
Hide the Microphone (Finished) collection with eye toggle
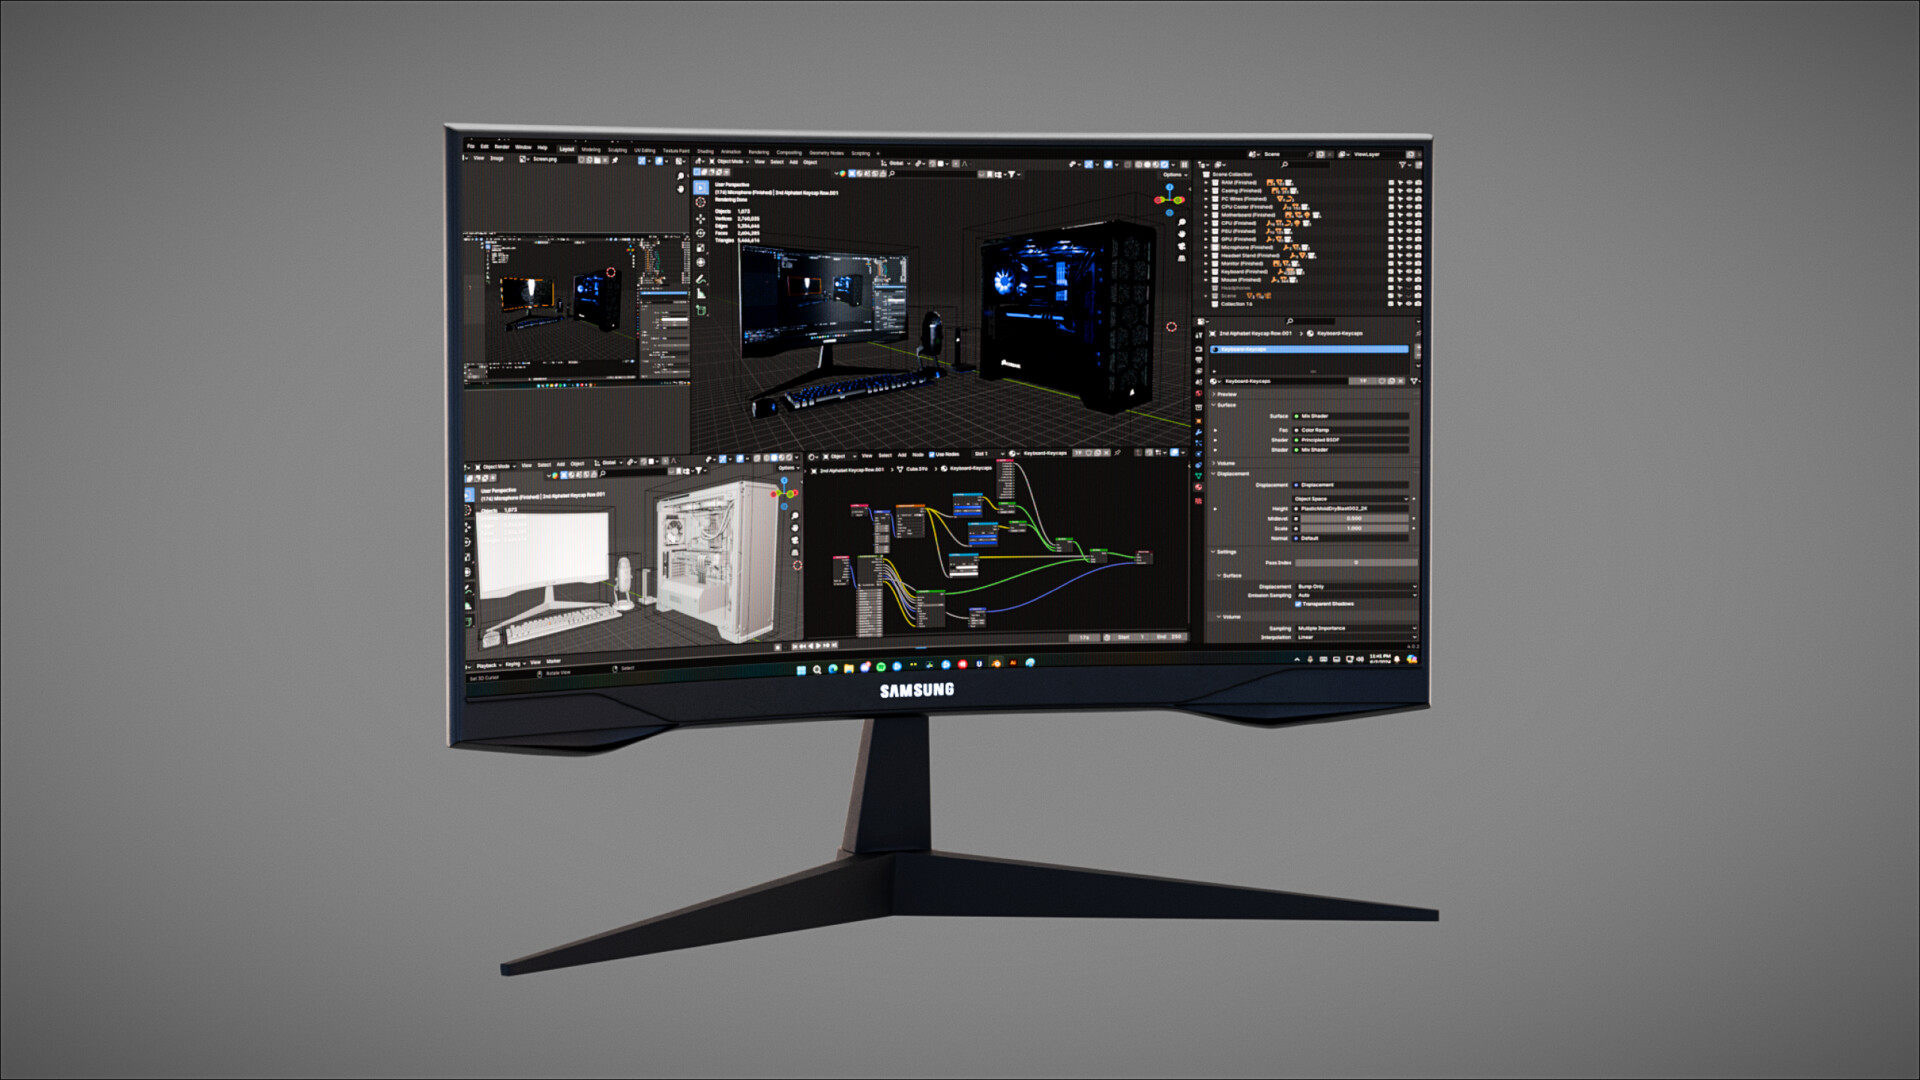[x=1408, y=248]
